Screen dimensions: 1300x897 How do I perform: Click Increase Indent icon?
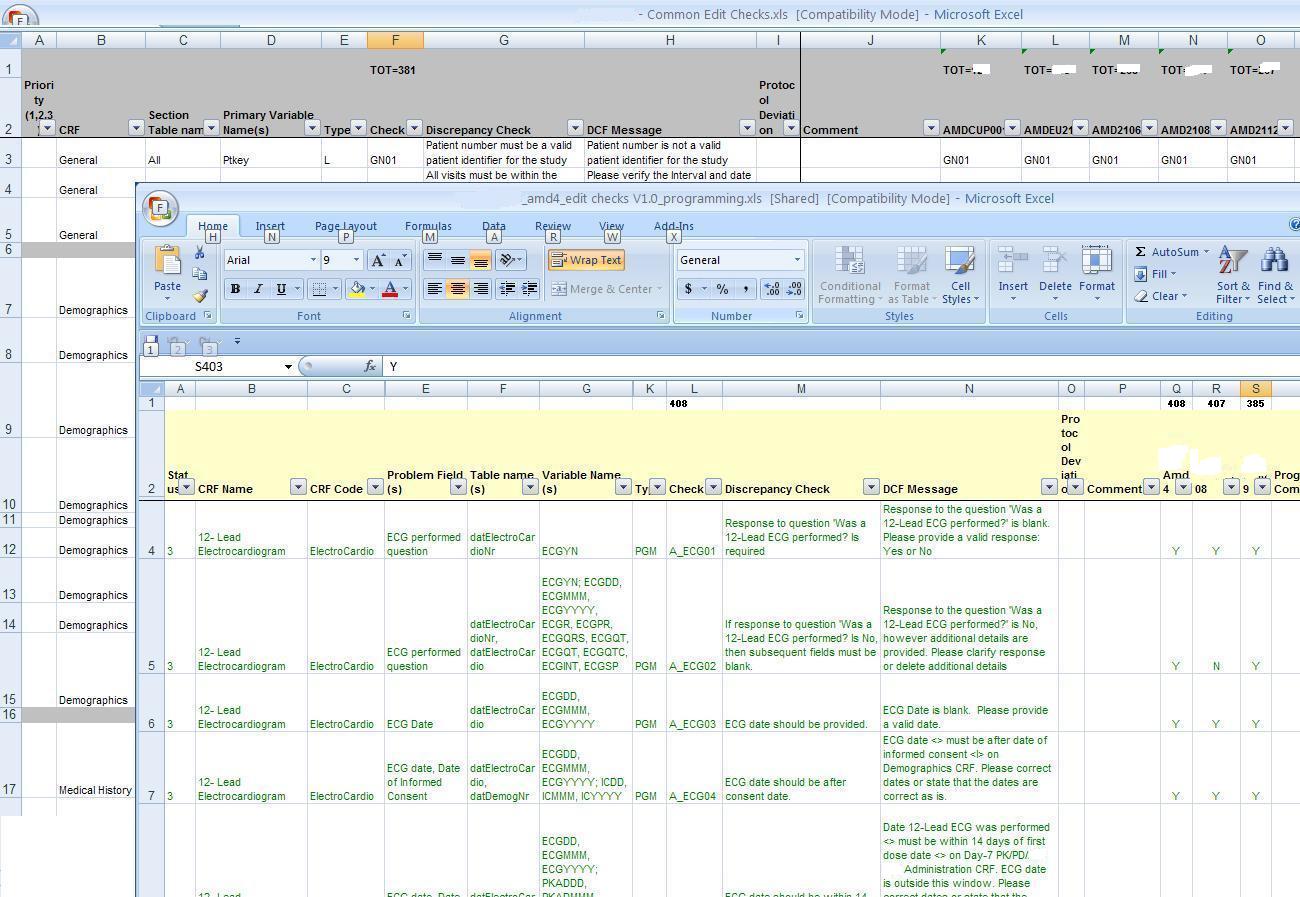(x=529, y=289)
